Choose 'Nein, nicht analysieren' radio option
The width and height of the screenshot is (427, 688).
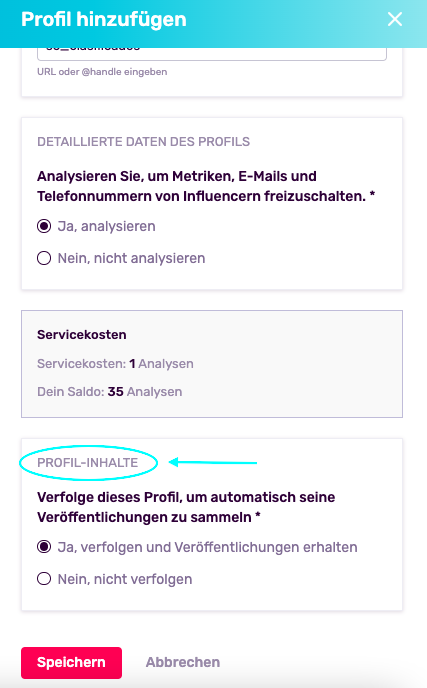point(44,258)
